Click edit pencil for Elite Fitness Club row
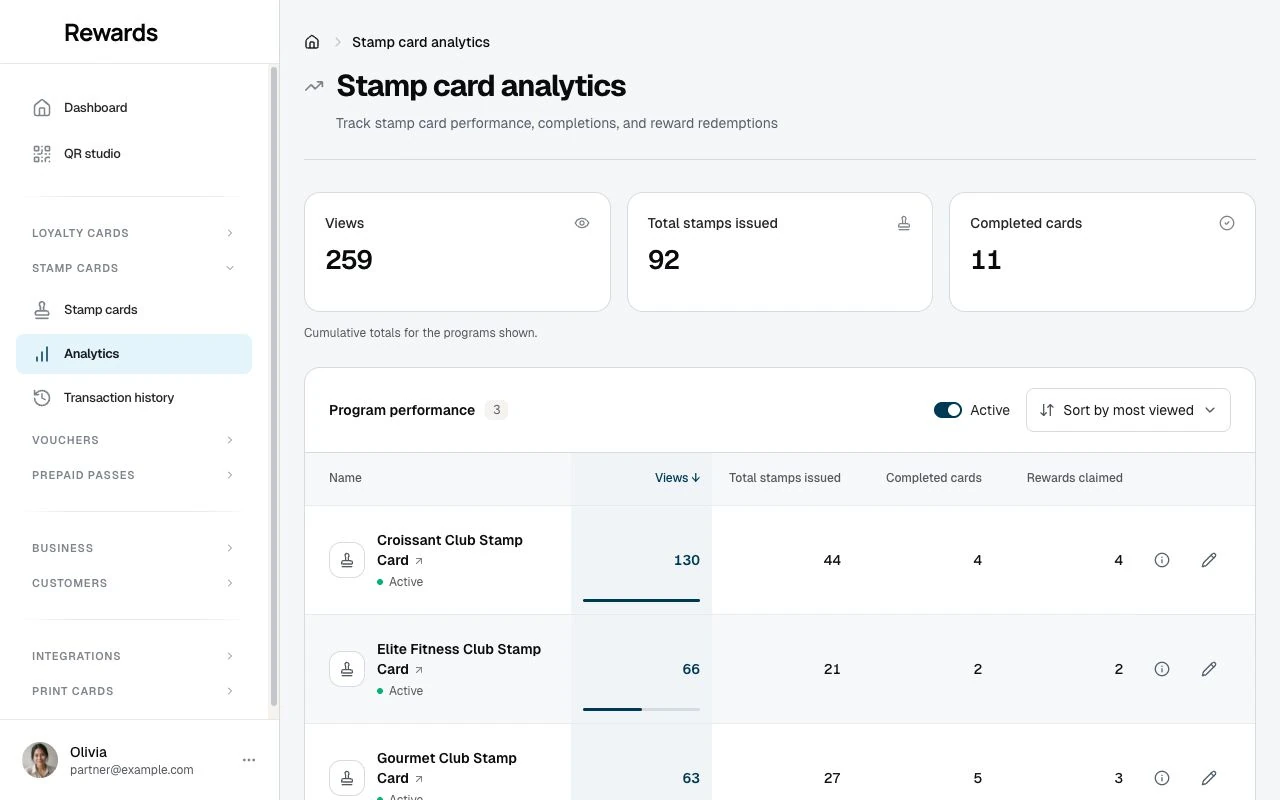Screen dimensions: 1280x800 tap(1209, 669)
